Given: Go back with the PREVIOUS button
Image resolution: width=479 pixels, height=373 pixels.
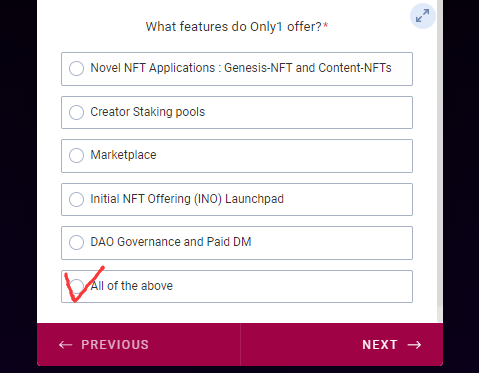Looking at the screenshot, I should point(139,345).
